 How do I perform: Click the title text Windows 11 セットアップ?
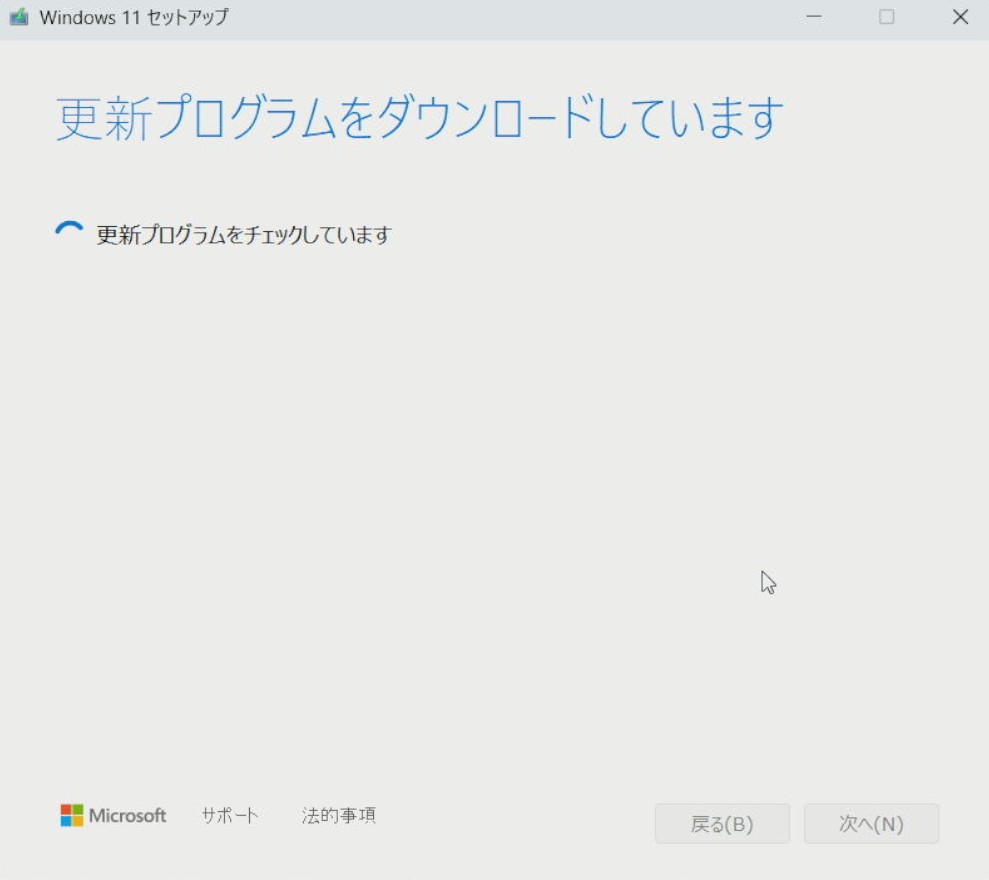(134, 17)
